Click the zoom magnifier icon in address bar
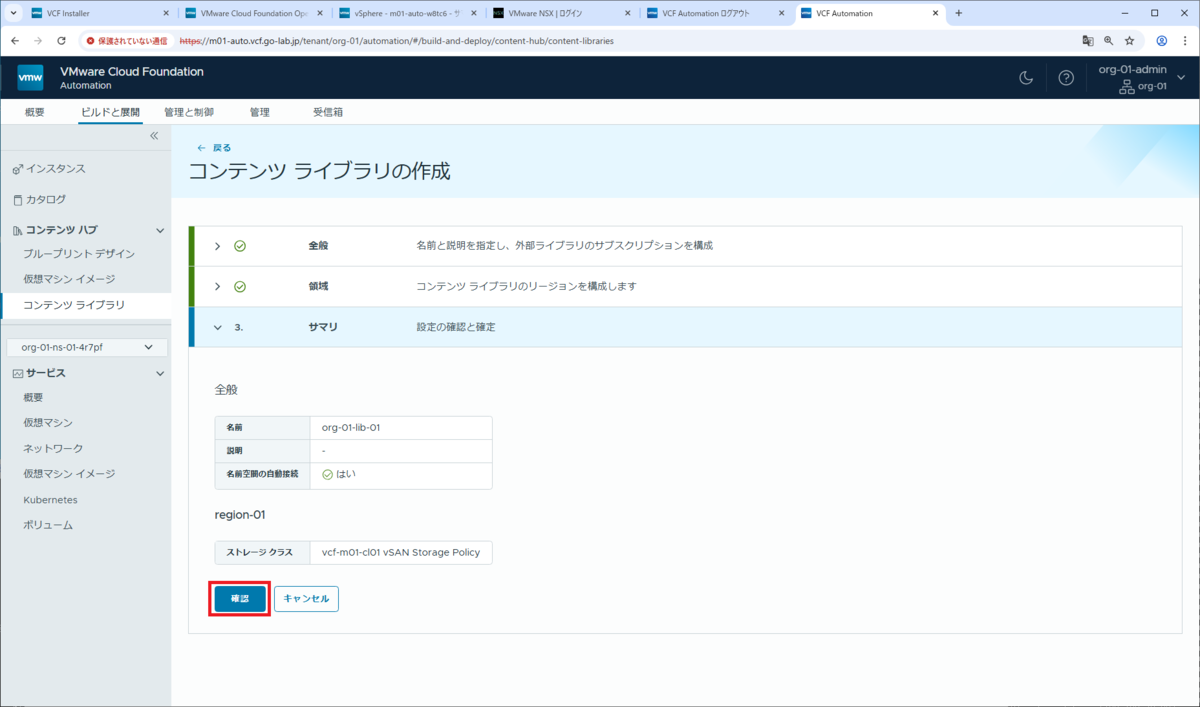This screenshot has height=707, width=1200. (1109, 41)
